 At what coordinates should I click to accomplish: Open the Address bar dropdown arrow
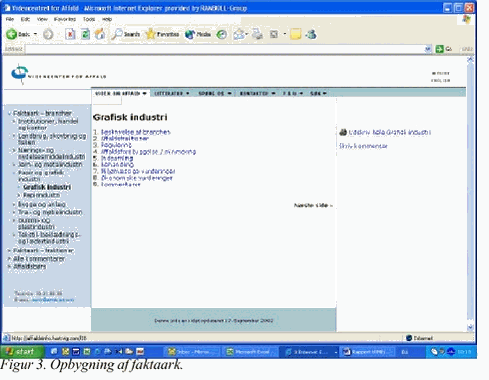[x=428, y=49]
